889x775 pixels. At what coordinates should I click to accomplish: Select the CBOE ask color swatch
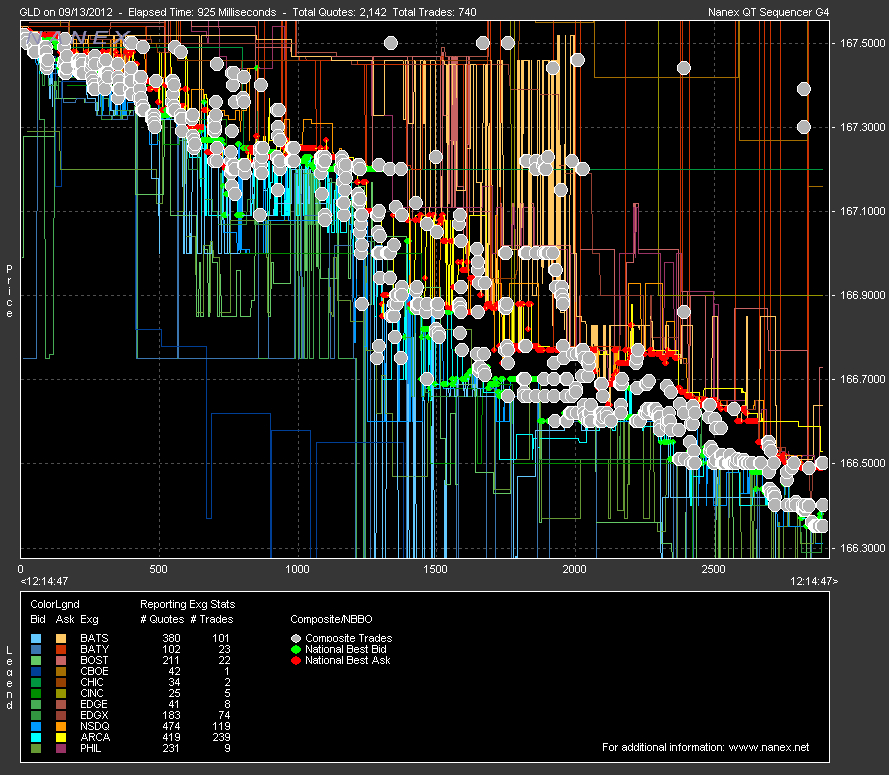coord(61,671)
